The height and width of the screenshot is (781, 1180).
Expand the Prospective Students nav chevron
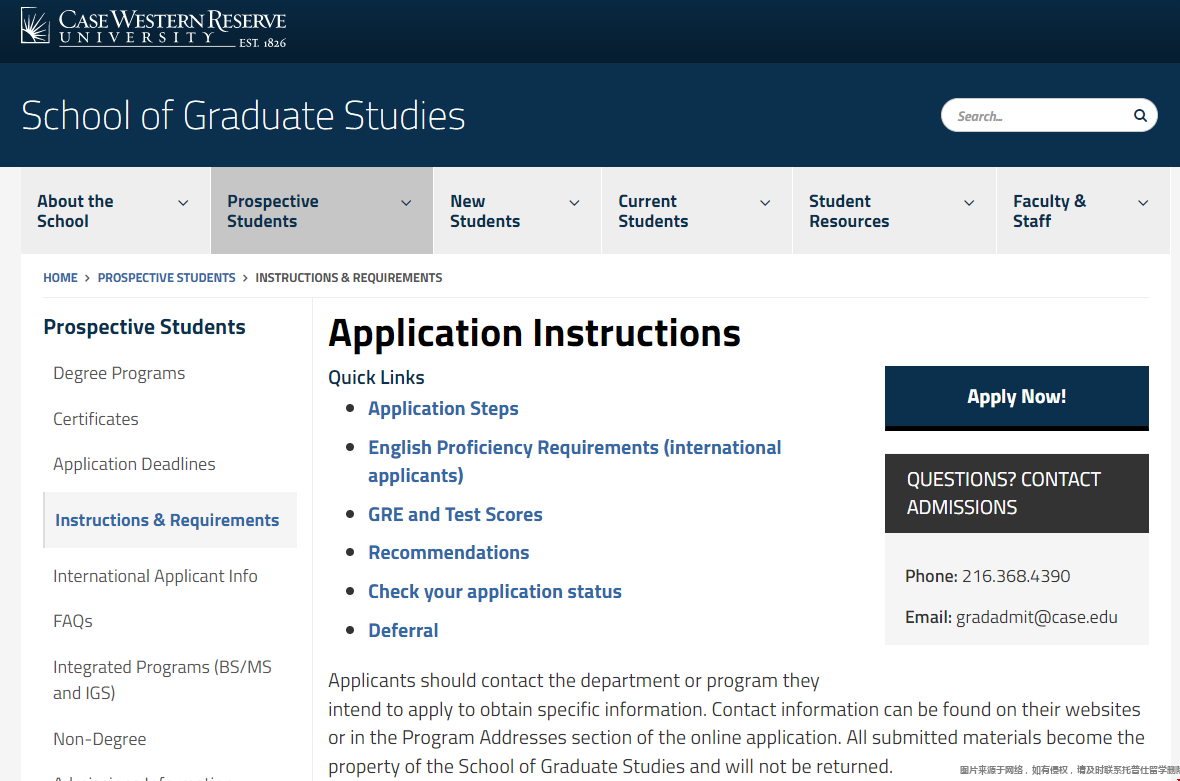pyautogui.click(x=406, y=202)
